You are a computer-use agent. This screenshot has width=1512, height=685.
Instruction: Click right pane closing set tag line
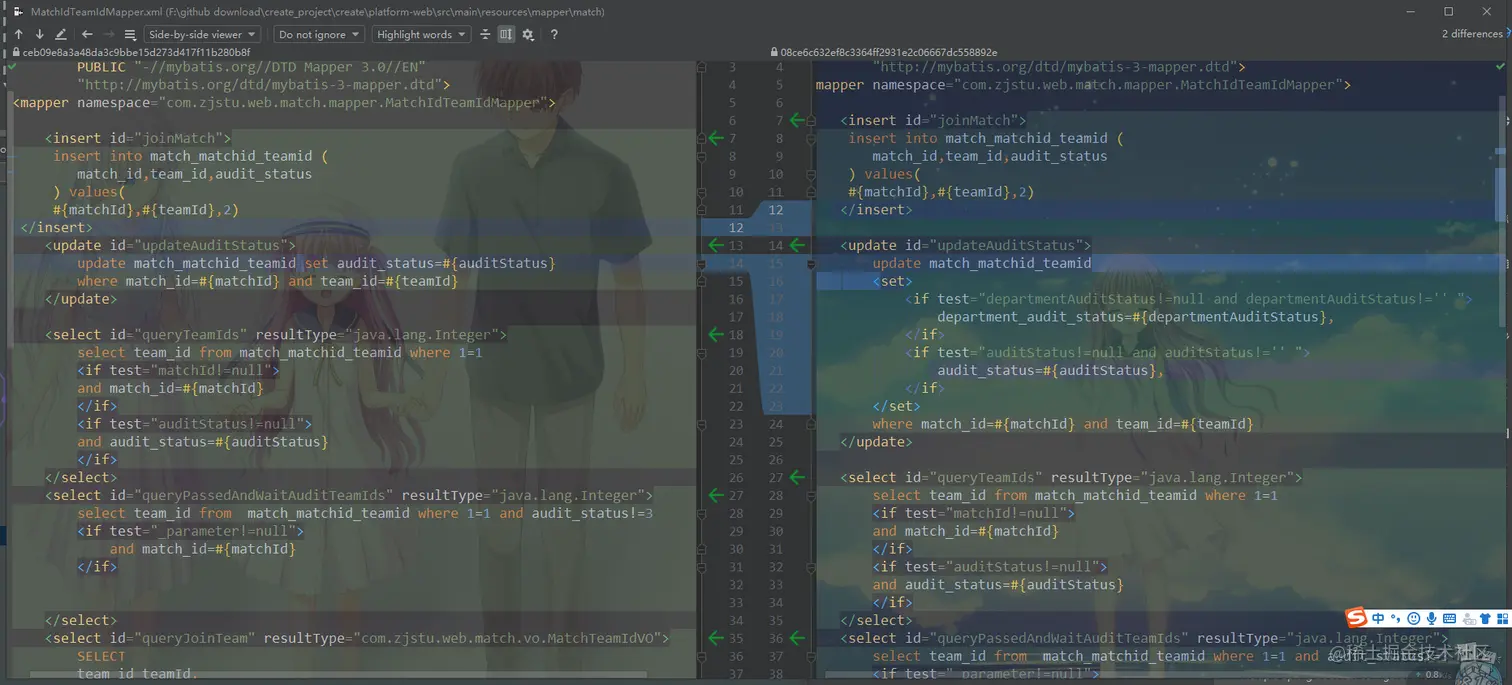pos(896,406)
